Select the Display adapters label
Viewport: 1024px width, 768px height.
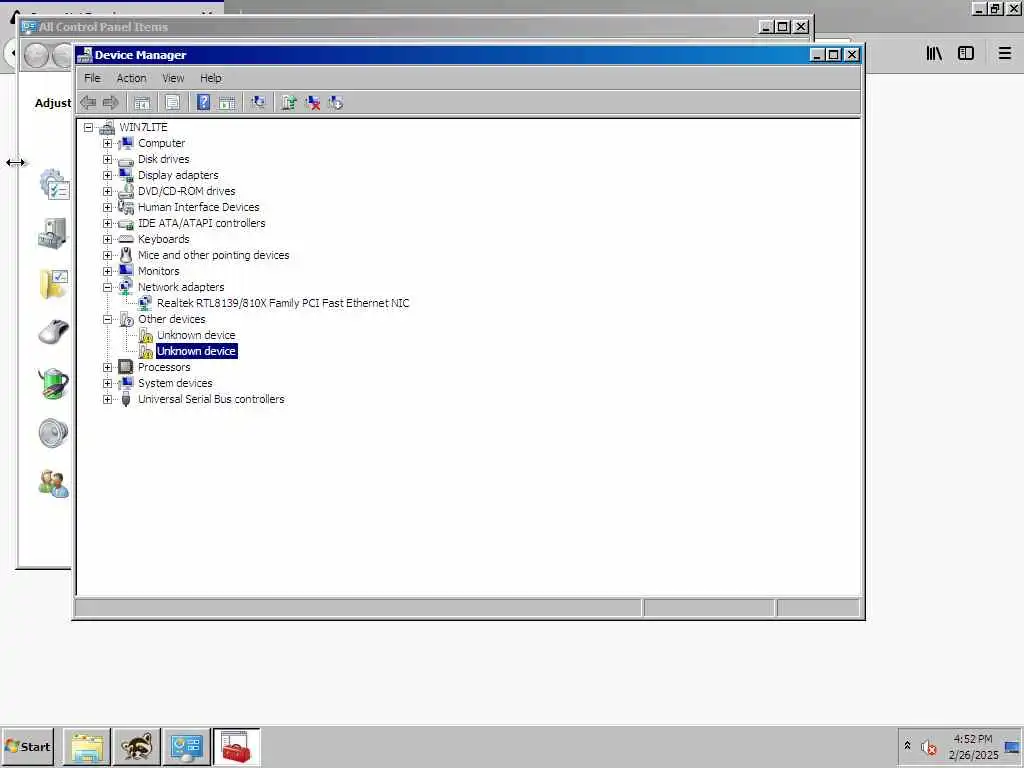178,175
